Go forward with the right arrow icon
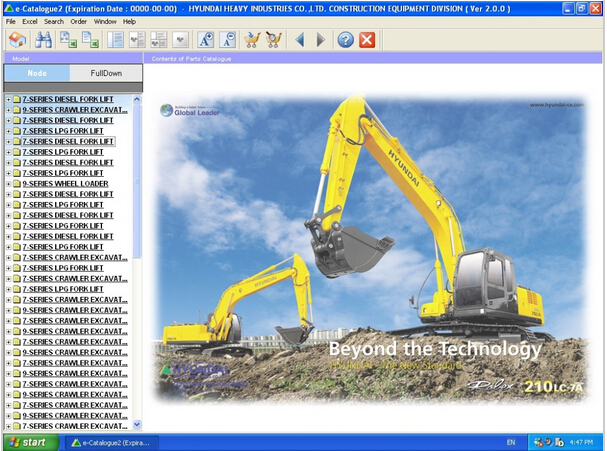Screen dimensions: 607x451 coord(321,40)
